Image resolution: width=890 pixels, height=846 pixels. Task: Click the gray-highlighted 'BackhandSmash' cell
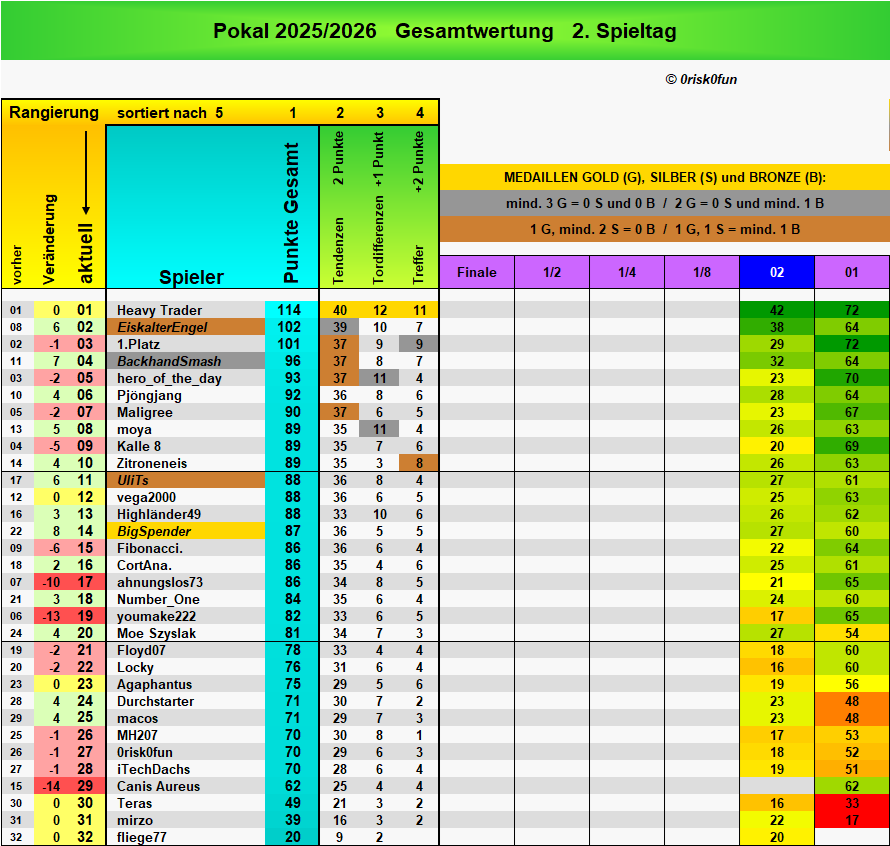tap(165, 361)
